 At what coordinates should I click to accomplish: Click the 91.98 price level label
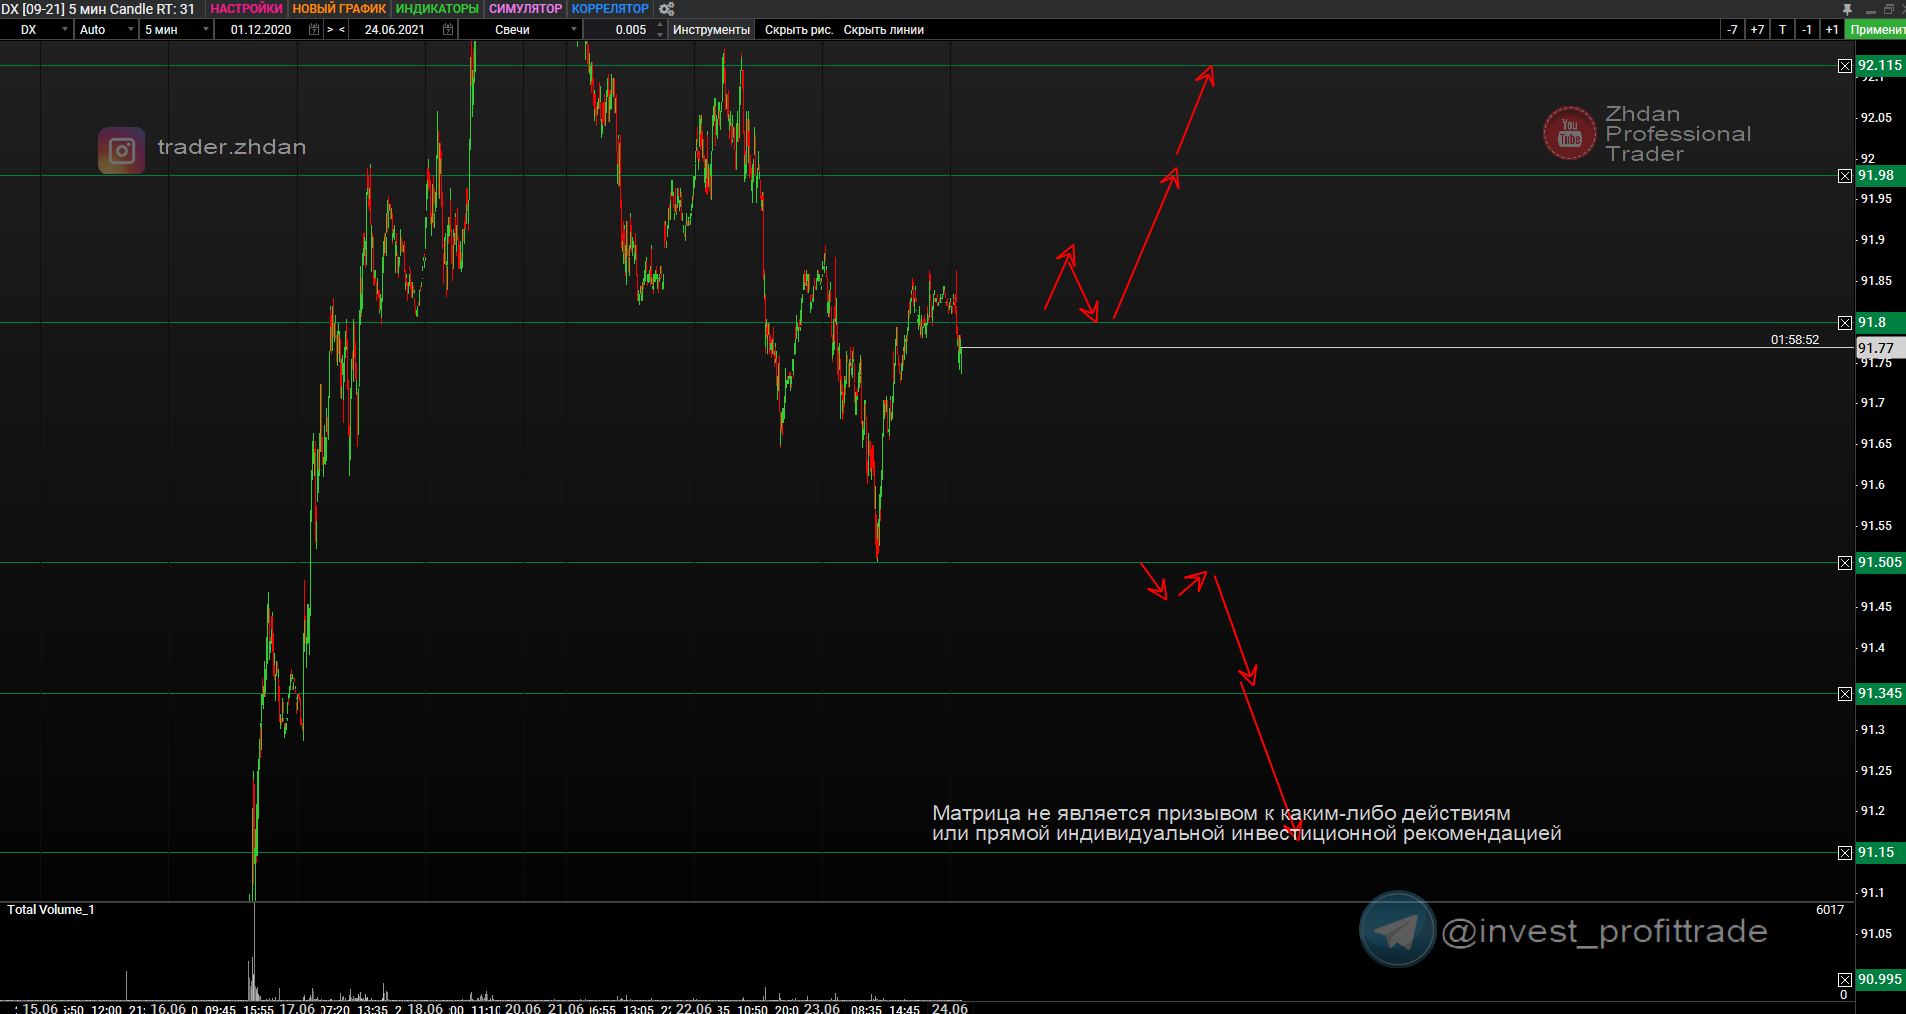tap(1880, 176)
